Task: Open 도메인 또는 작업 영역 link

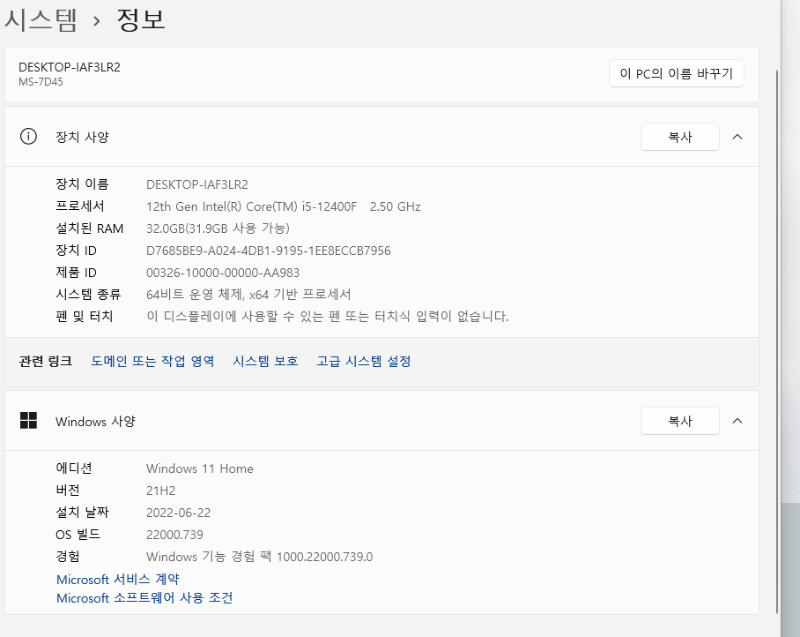Action: click(x=153, y=361)
